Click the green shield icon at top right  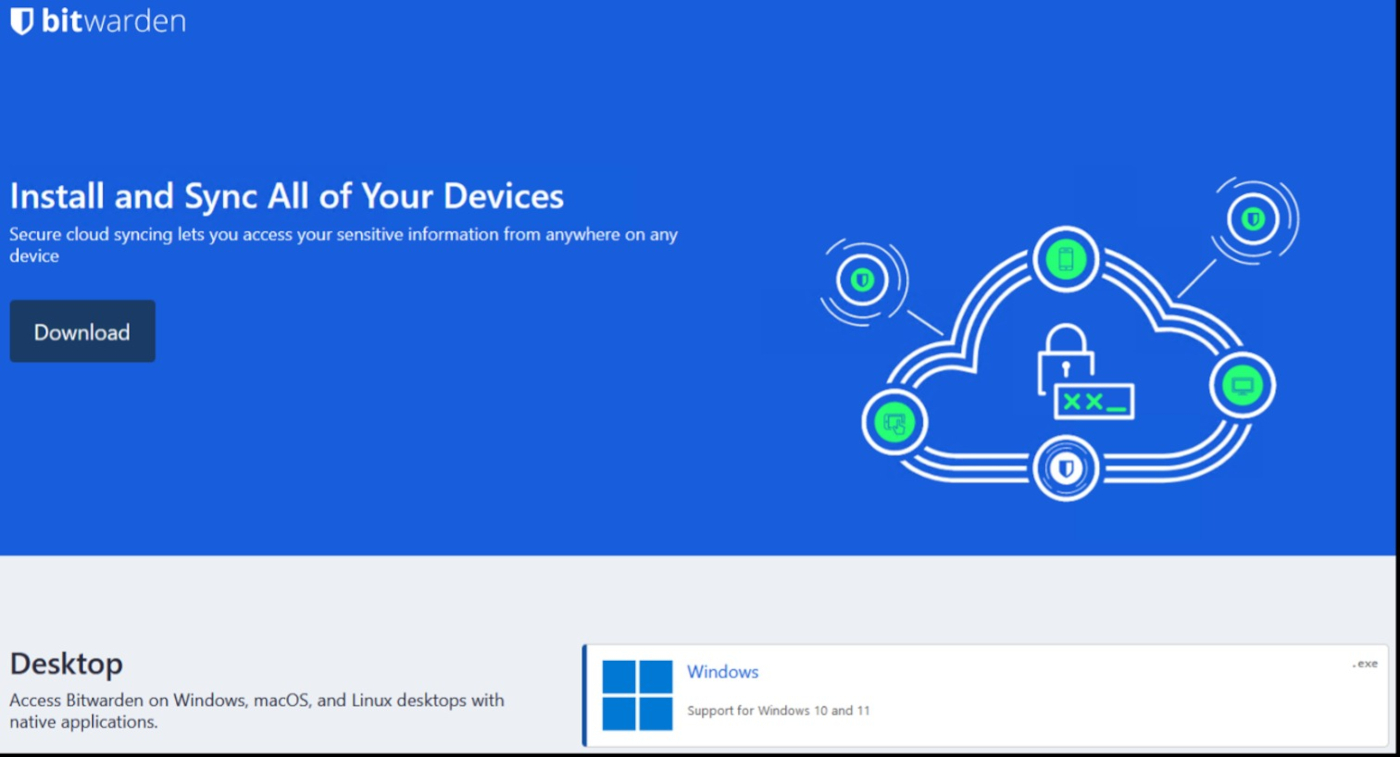click(1253, 218)
